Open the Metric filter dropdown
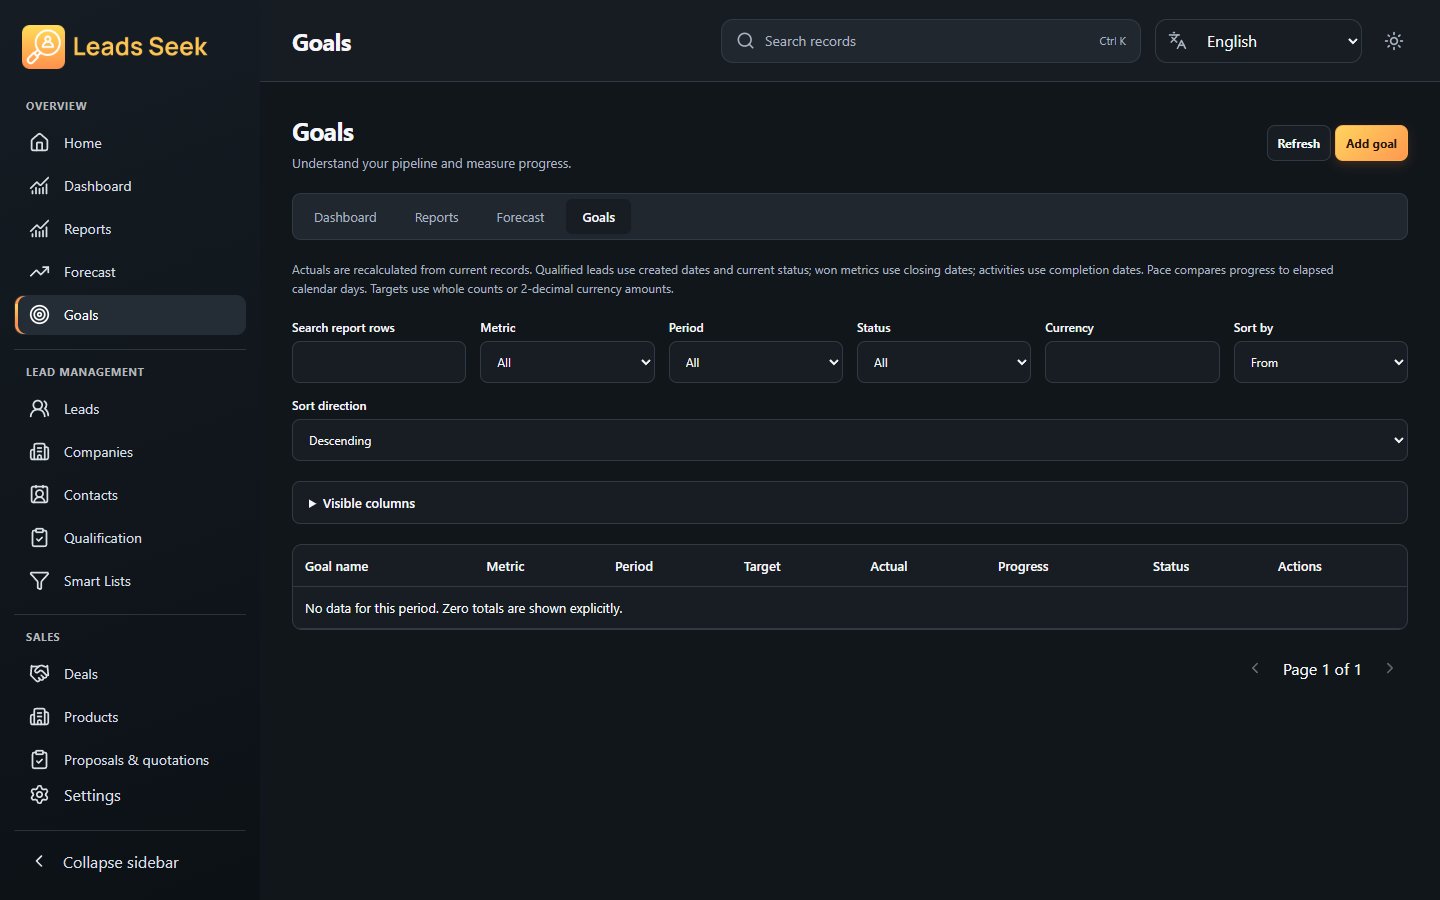 (567, 362)
